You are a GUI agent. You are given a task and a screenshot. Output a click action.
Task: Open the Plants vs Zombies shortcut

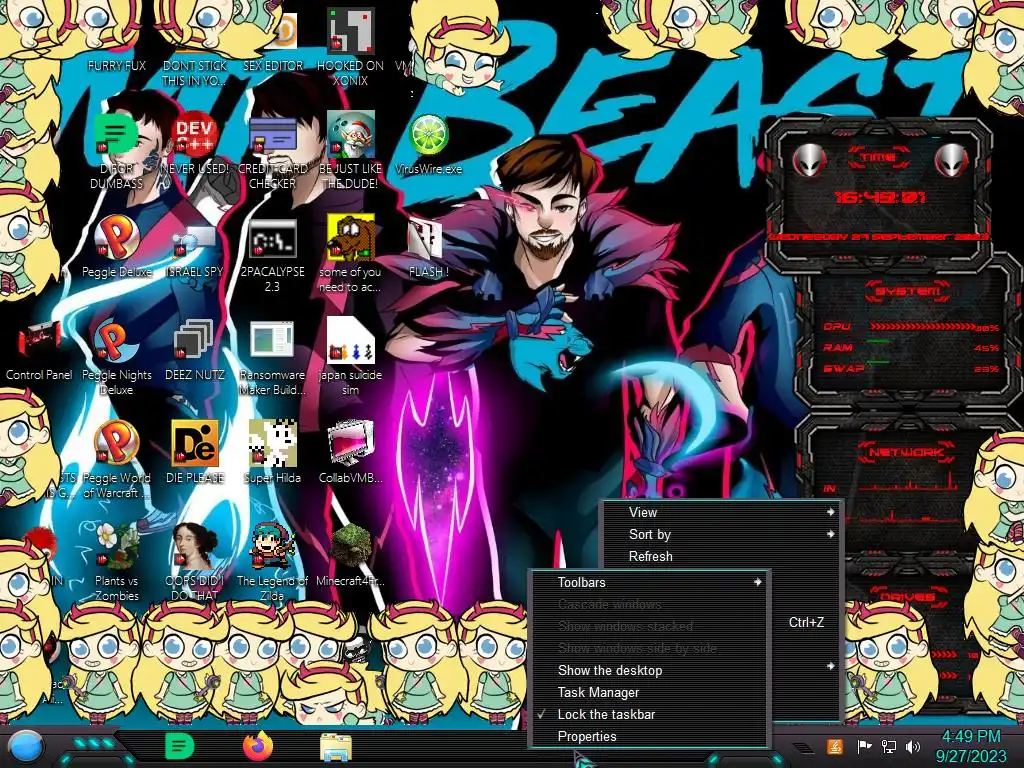coord(116,546)
